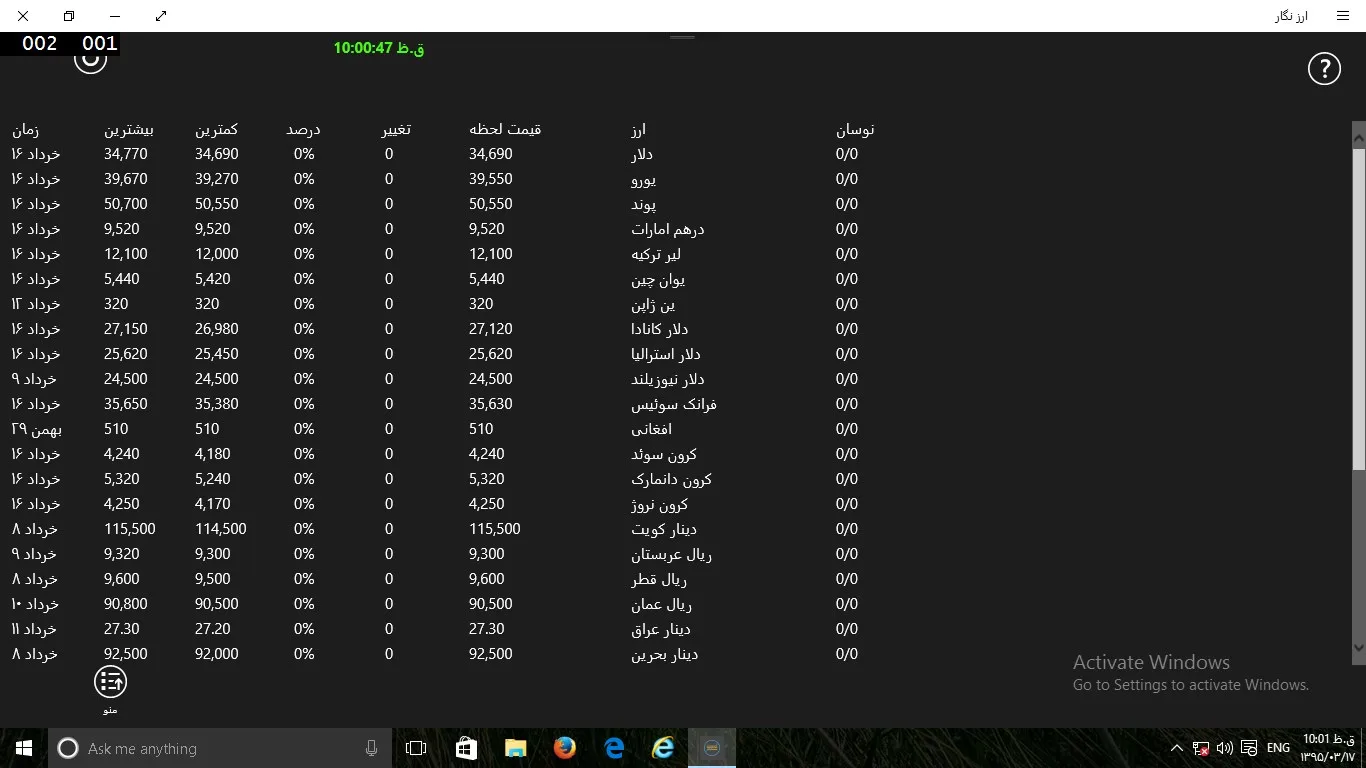Screen dimensions: 1366x768
Task: Click the 39,550 current Euro price
Action: (x=491, y=179)
